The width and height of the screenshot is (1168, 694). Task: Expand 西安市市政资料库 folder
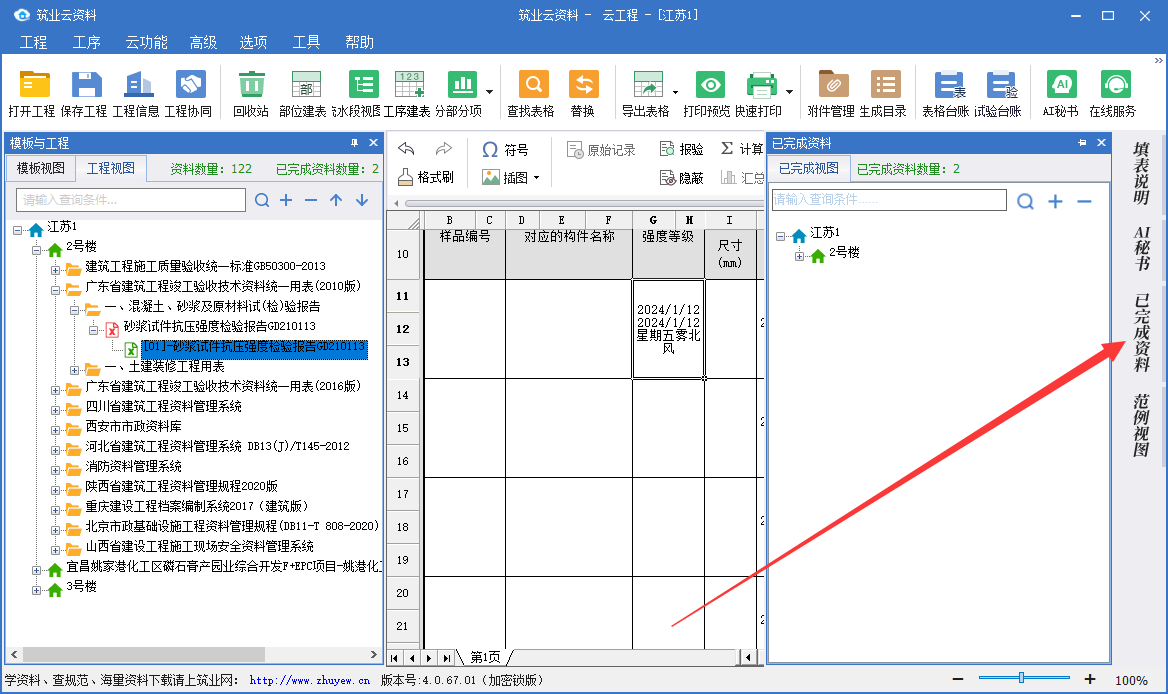(55, 430)
